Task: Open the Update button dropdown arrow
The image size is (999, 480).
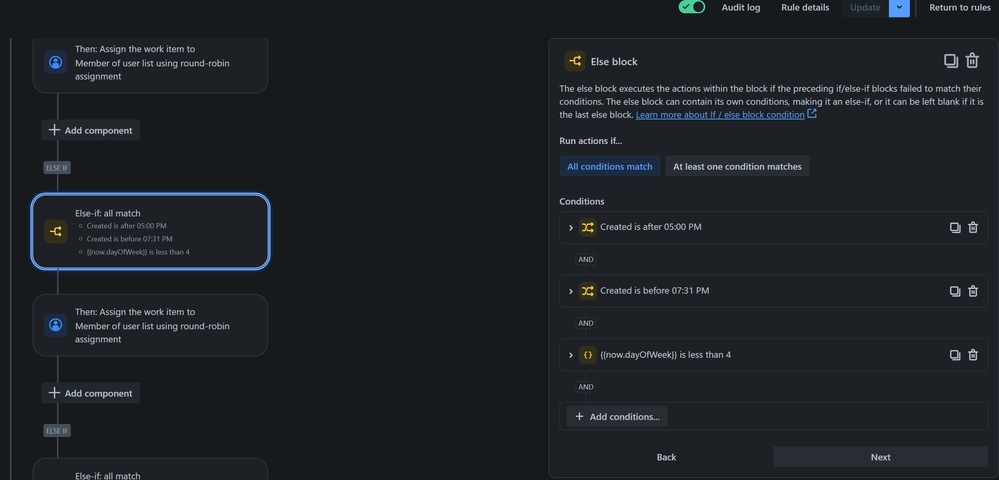Action: (899, 8)
